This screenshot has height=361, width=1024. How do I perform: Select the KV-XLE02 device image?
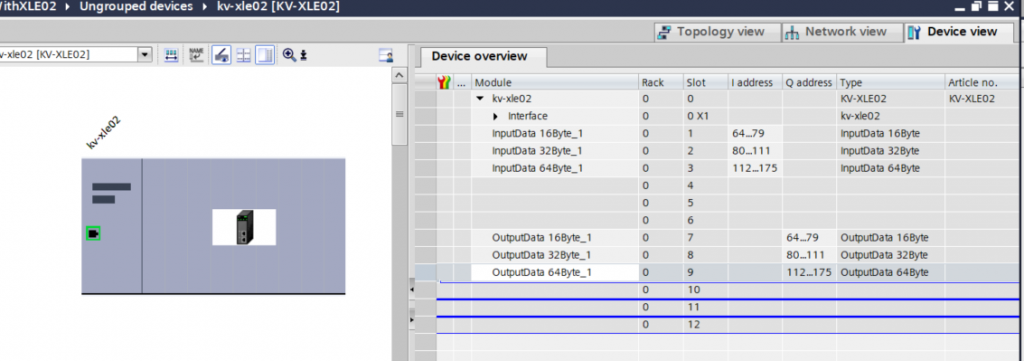244,227
